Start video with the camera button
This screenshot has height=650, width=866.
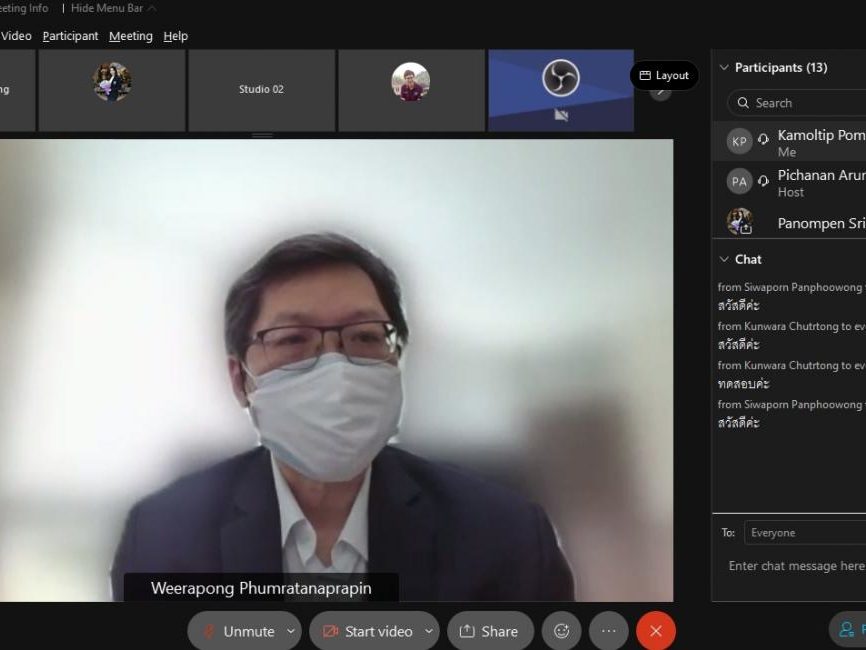[367, 631]
